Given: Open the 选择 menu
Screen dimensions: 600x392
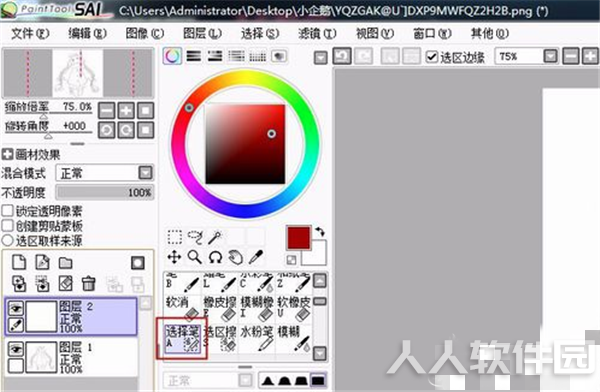Looking at the screenshot, I should pos(260,34).
